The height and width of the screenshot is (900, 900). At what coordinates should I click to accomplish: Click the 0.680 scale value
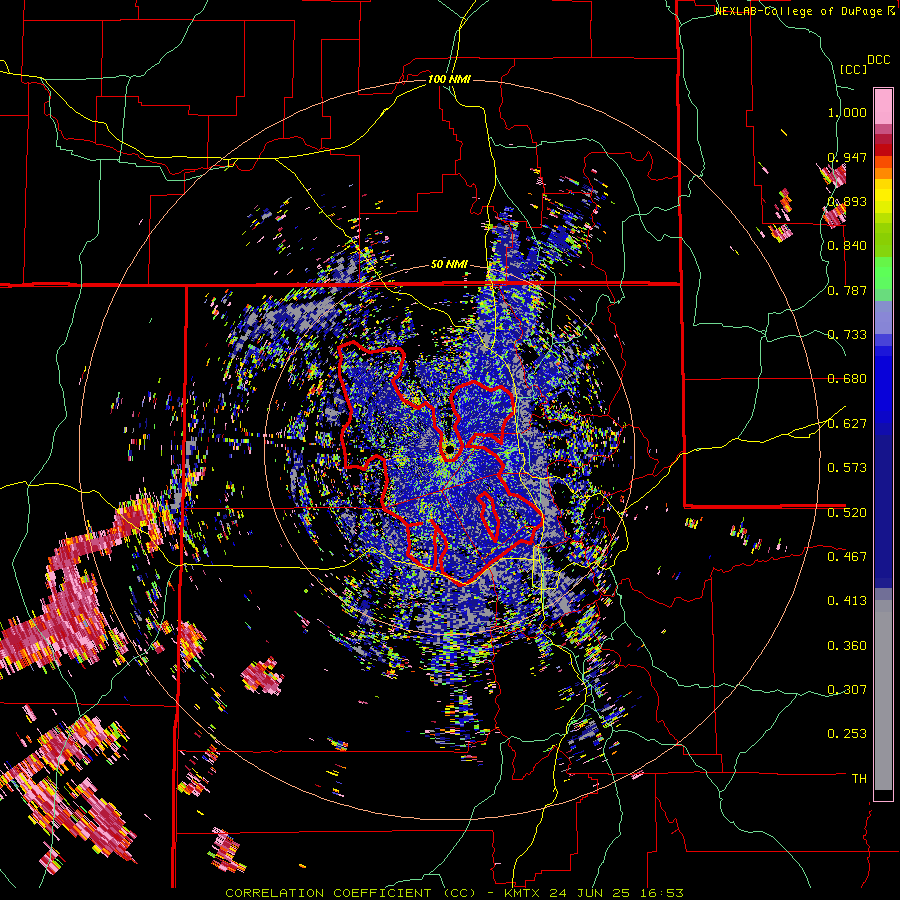[847, 379]
